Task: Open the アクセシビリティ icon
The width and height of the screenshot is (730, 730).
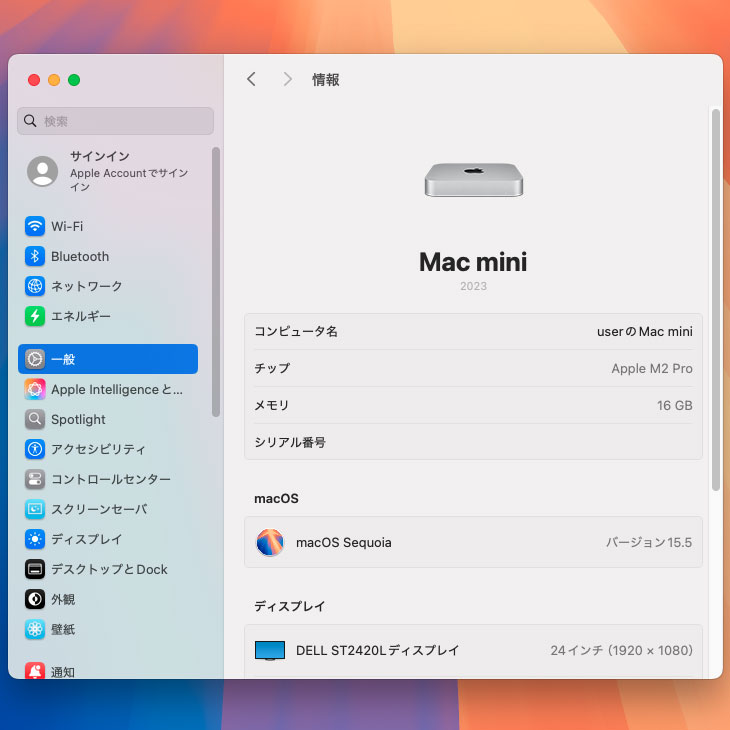Action: pyautogui.click(x=35, y=449)
